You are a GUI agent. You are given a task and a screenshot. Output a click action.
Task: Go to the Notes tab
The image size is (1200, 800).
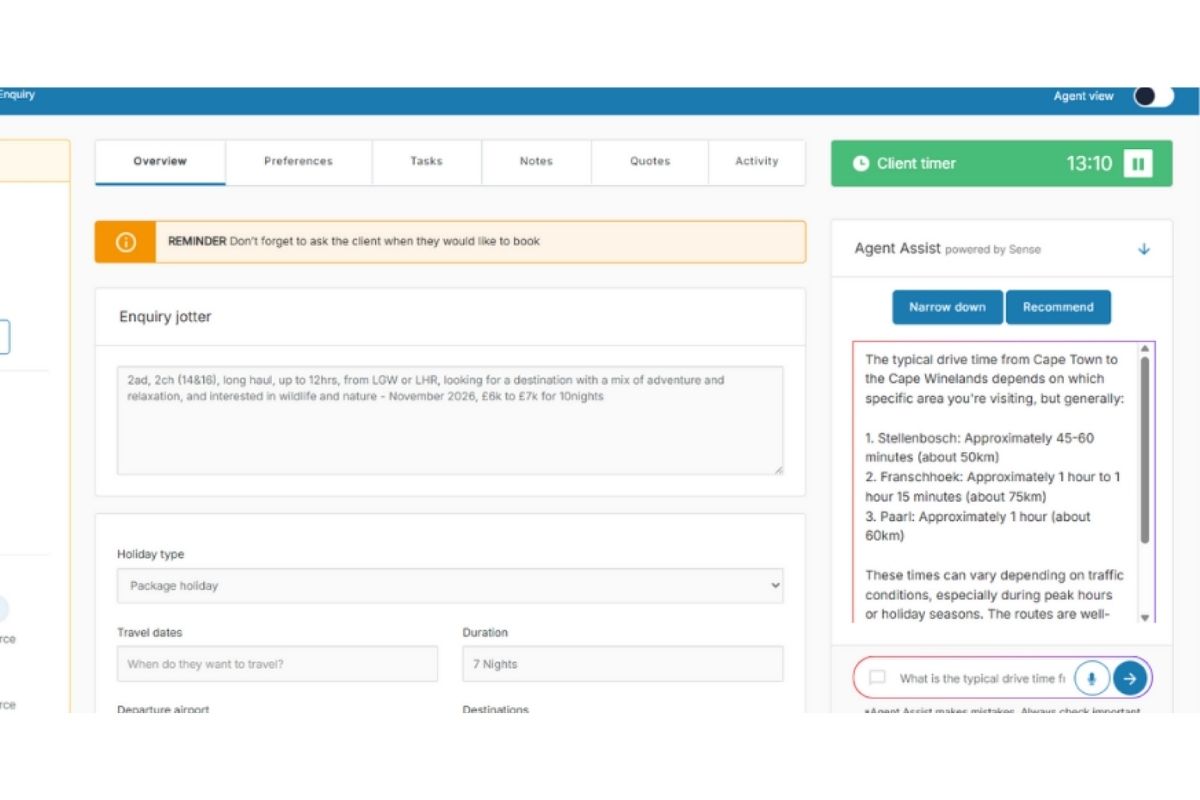coord(536,161)
